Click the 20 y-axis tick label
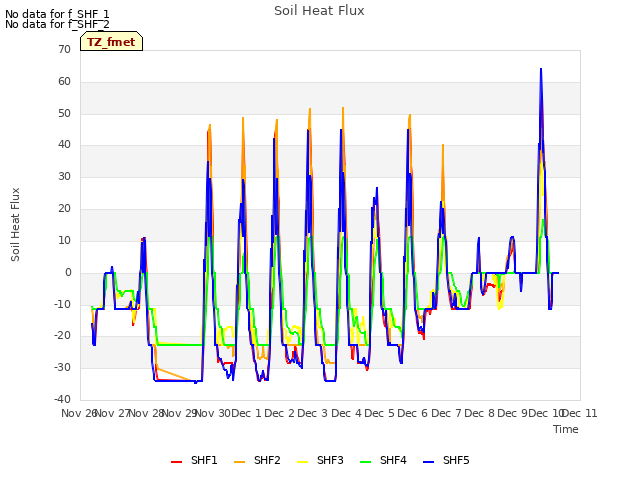 tap(64, 208)
